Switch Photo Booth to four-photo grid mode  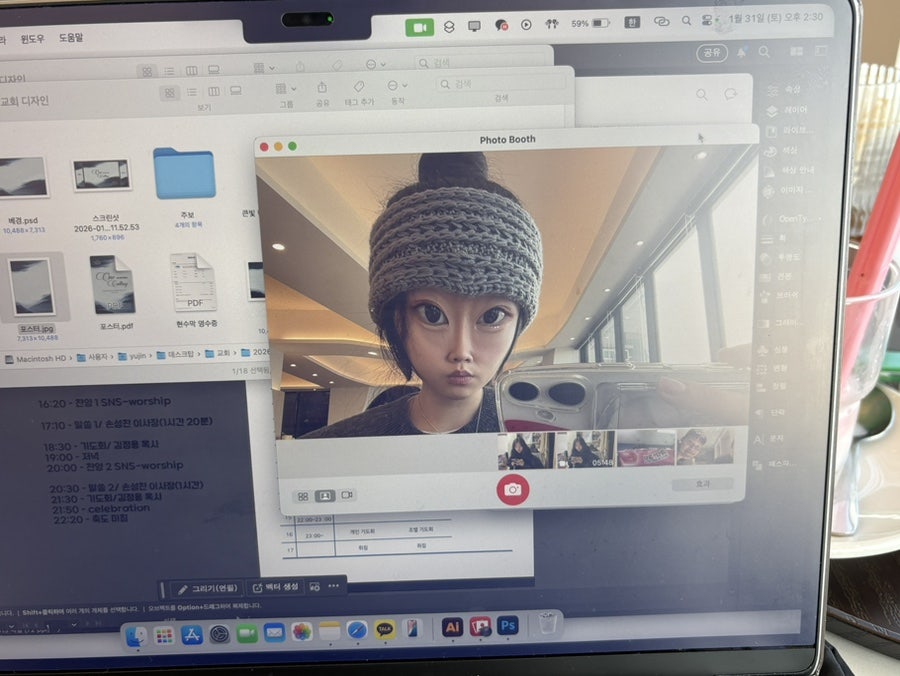point(303,496)
